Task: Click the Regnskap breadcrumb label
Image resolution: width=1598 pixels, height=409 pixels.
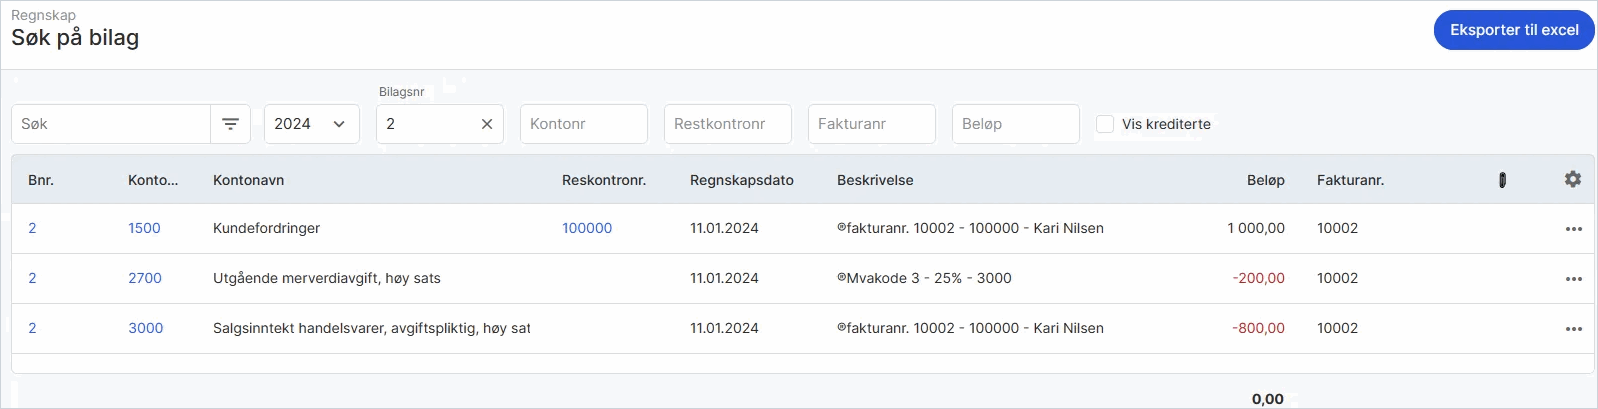Action: [43, 15]
